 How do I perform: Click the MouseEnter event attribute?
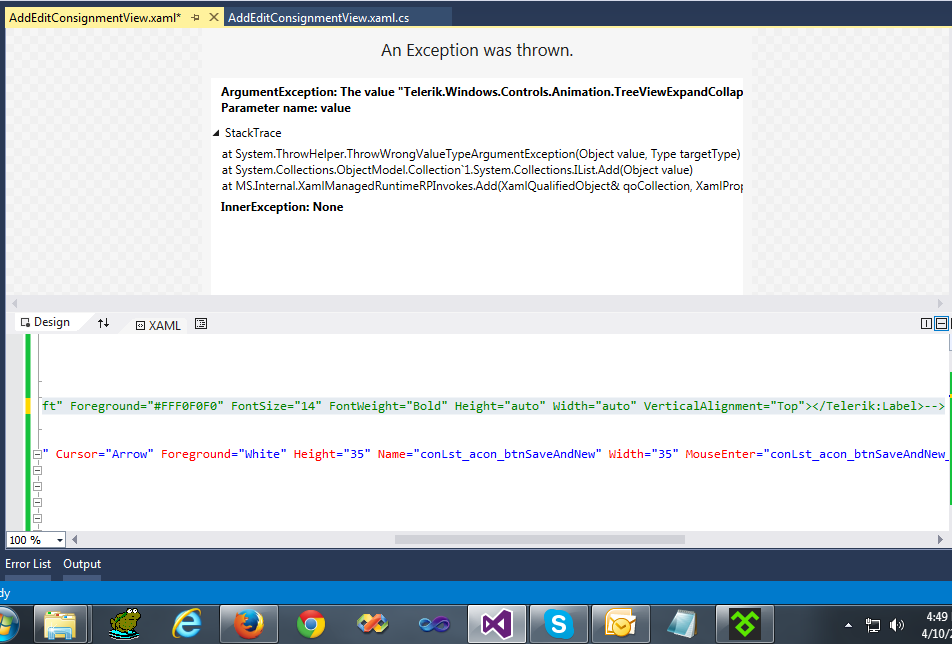click(818, 454)
